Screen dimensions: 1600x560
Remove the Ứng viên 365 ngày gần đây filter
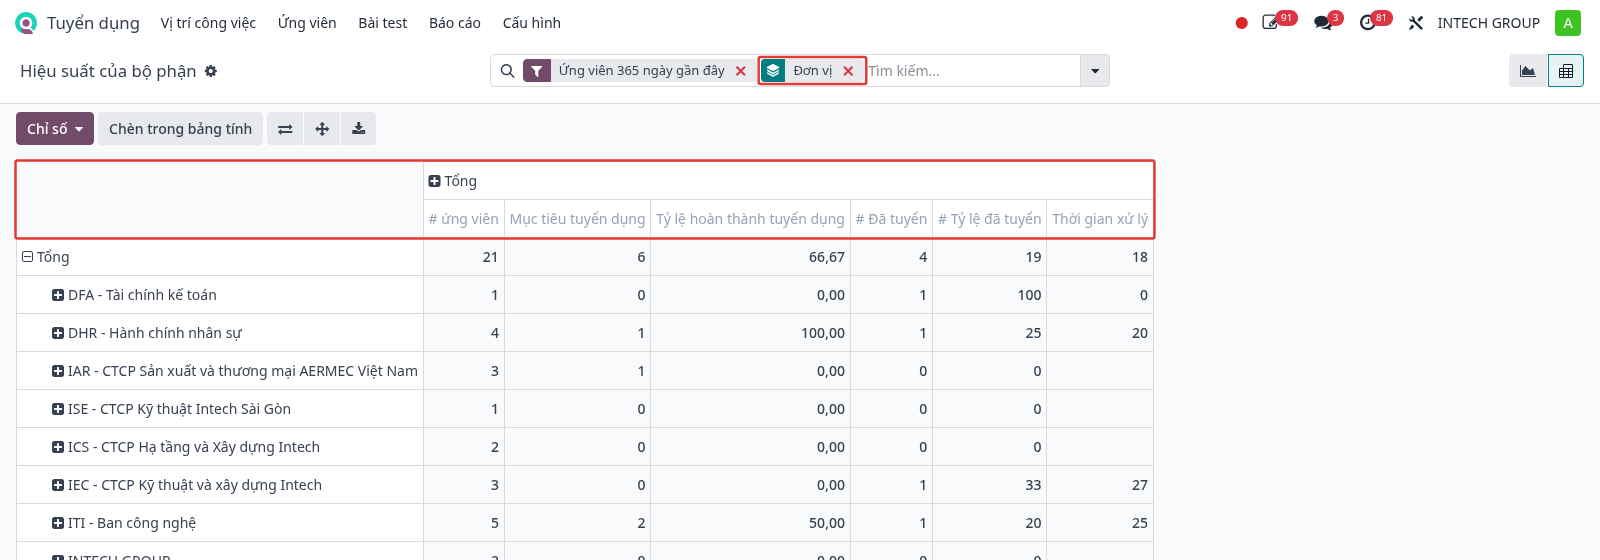[741, 71]
